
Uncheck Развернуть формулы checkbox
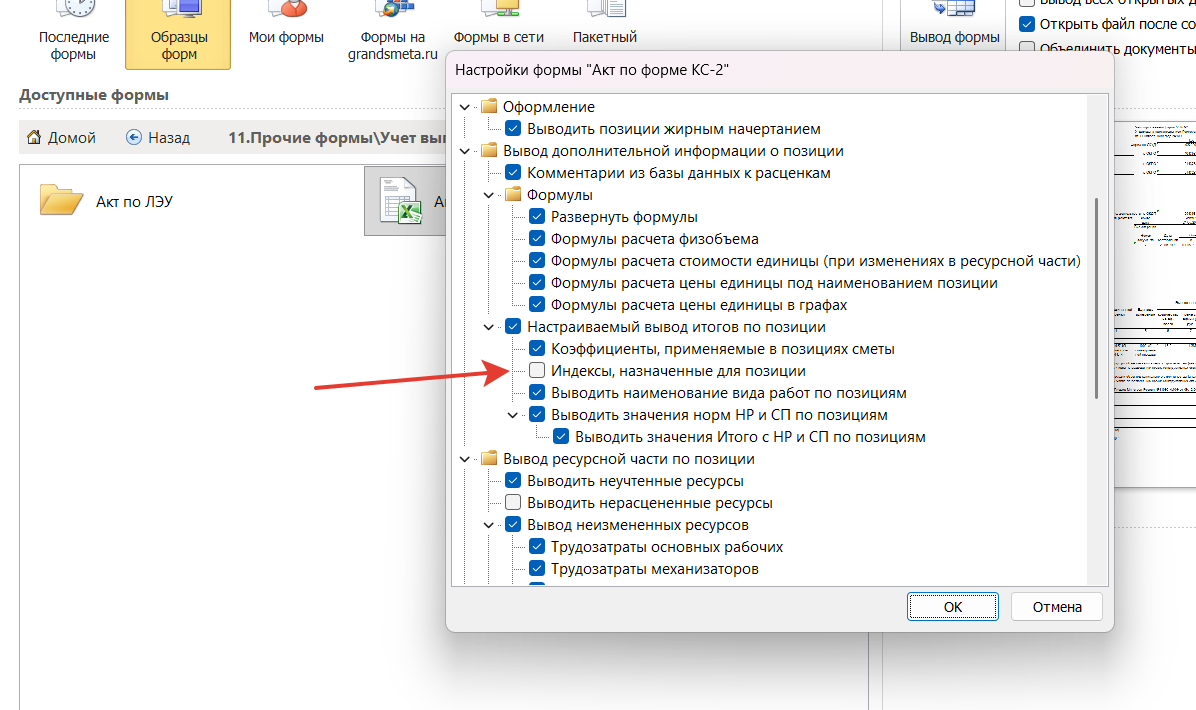click(537, 217)
